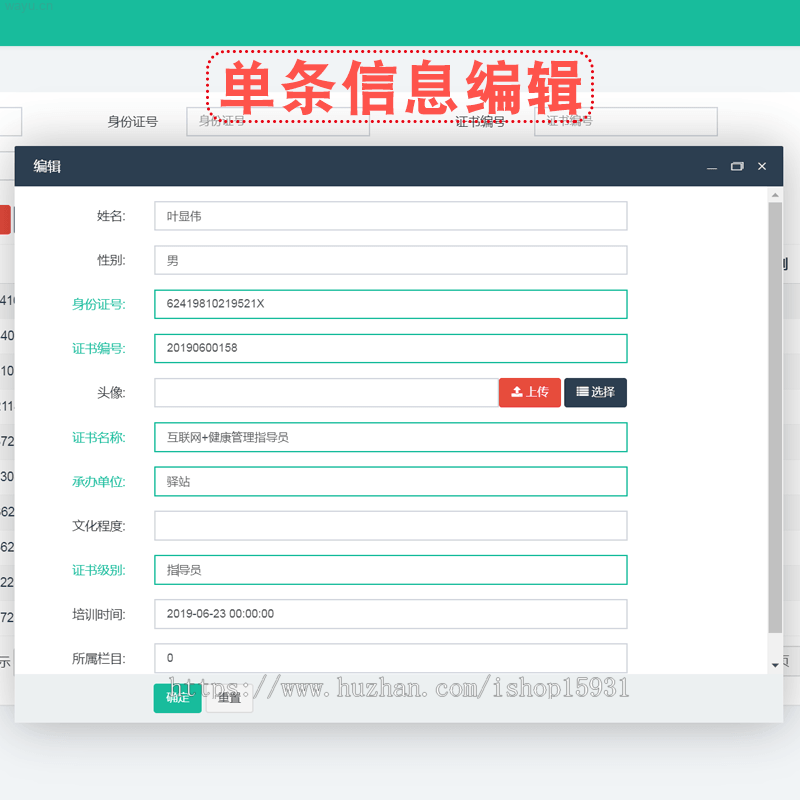The image size is (800, 800).
Task: Focus the 性别 gender input field
Action: 391,260
